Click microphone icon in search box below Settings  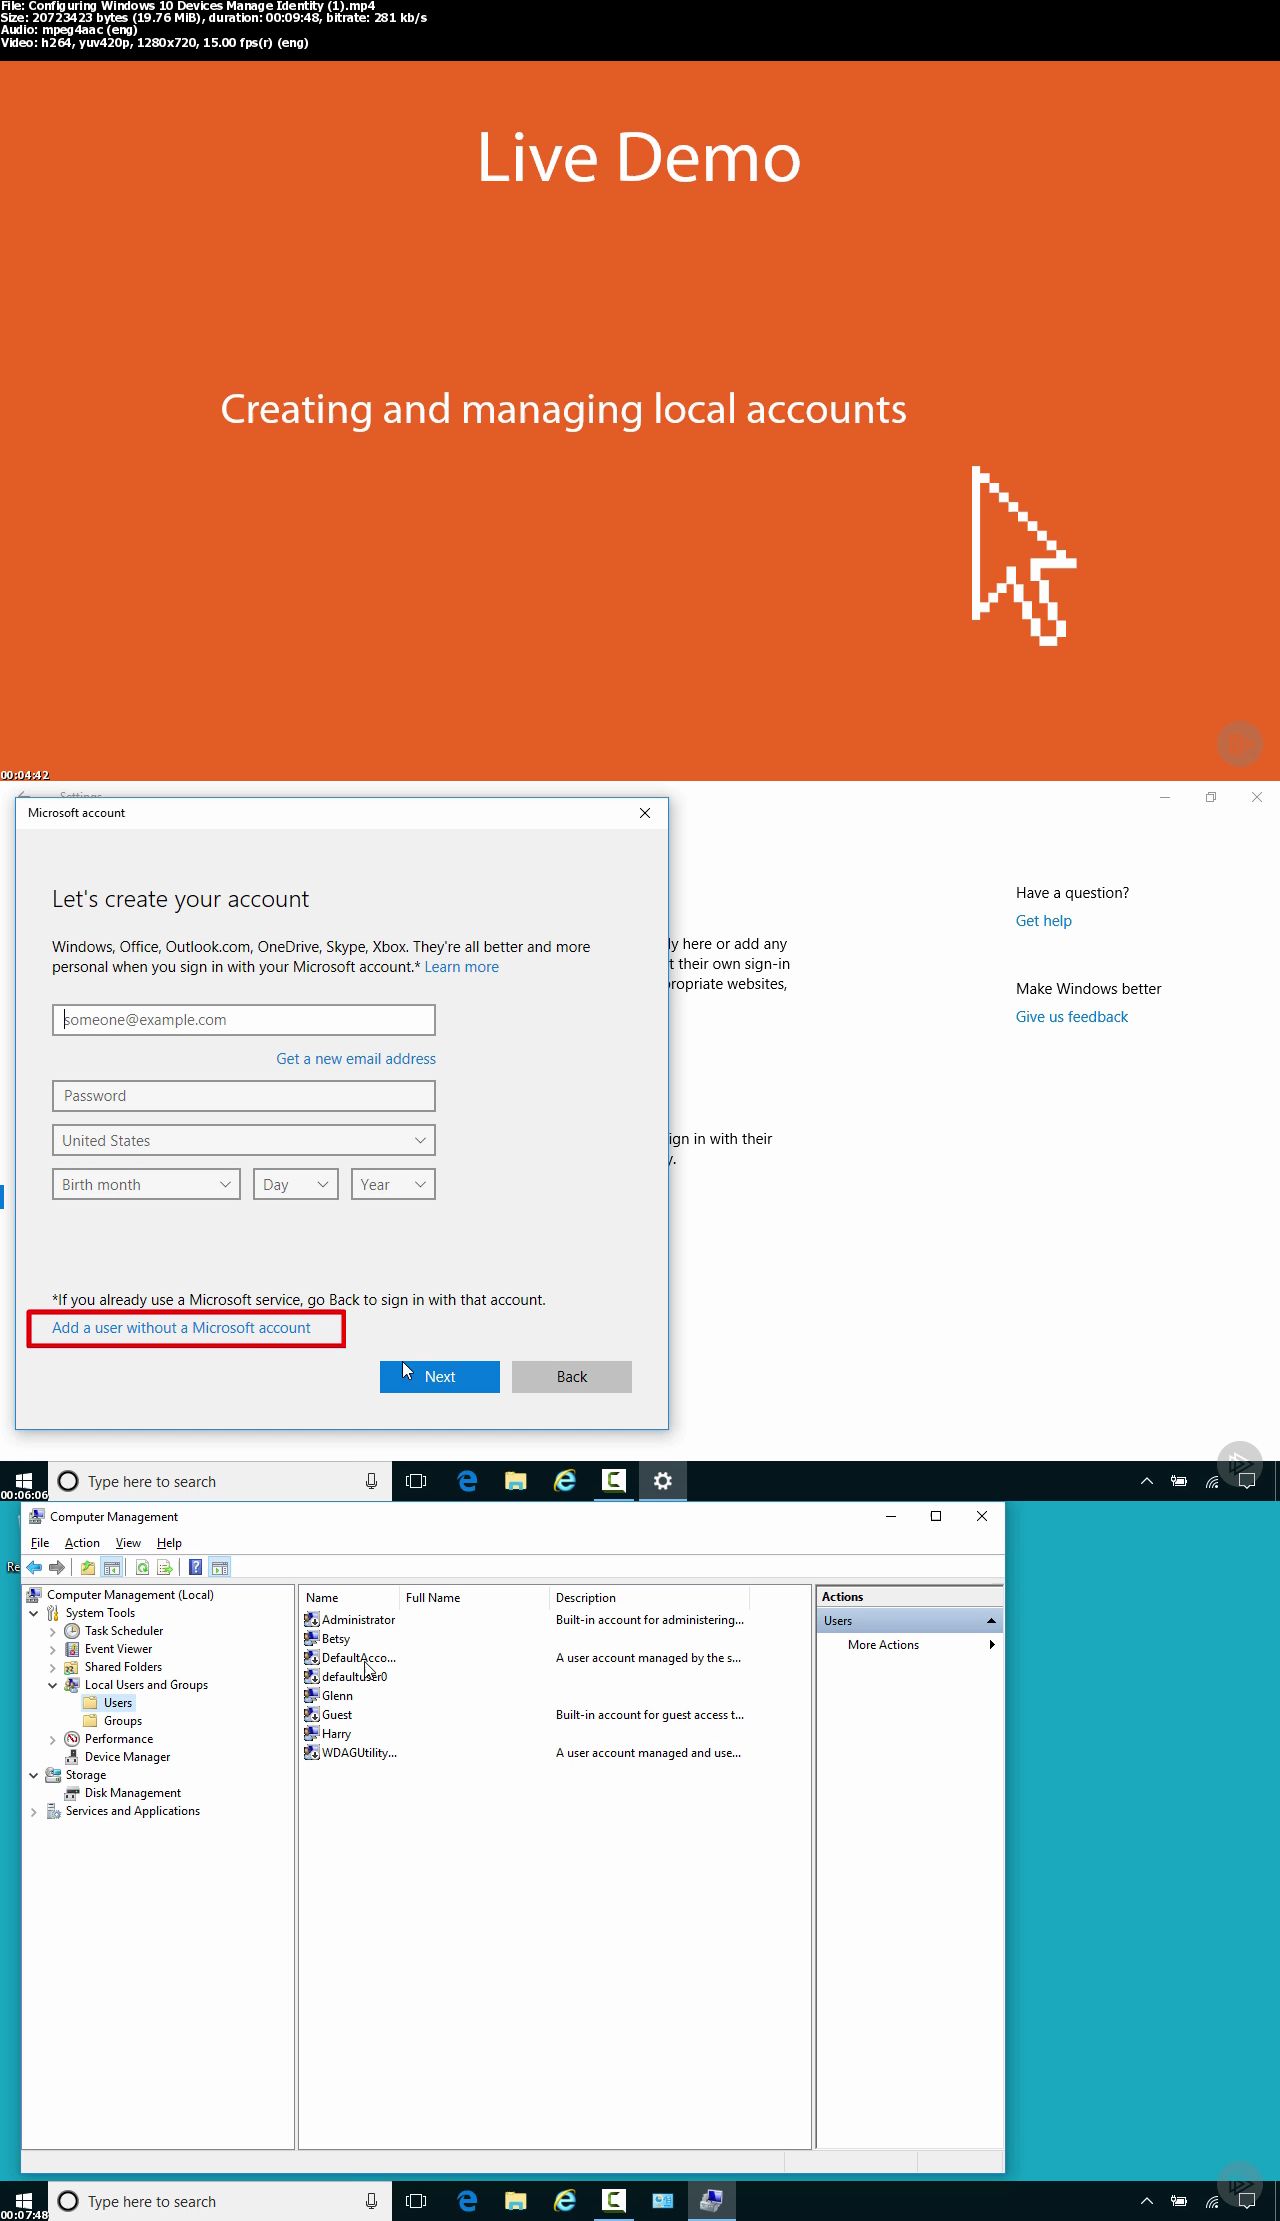[x=371, y=1481]
